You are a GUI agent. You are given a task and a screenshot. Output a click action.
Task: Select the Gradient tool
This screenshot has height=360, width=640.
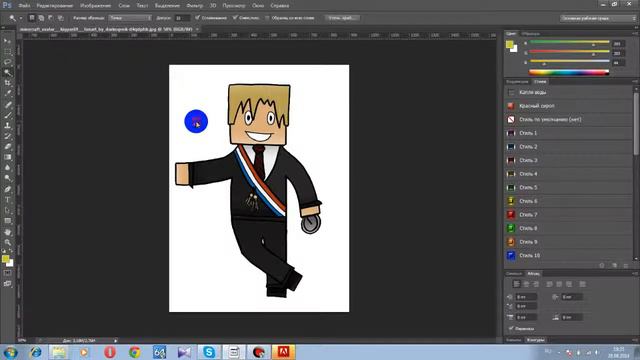tap(7, 157)
